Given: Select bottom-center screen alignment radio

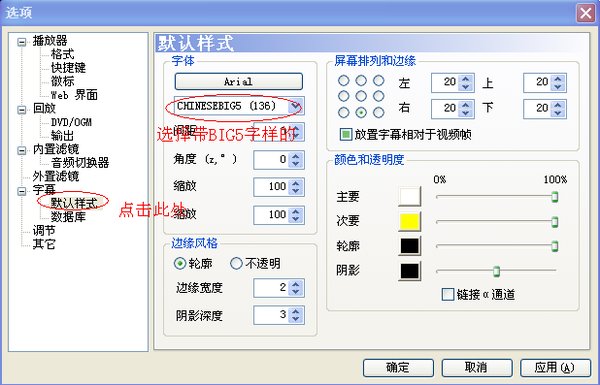Looking at the screenshot, I should [361, 113].
